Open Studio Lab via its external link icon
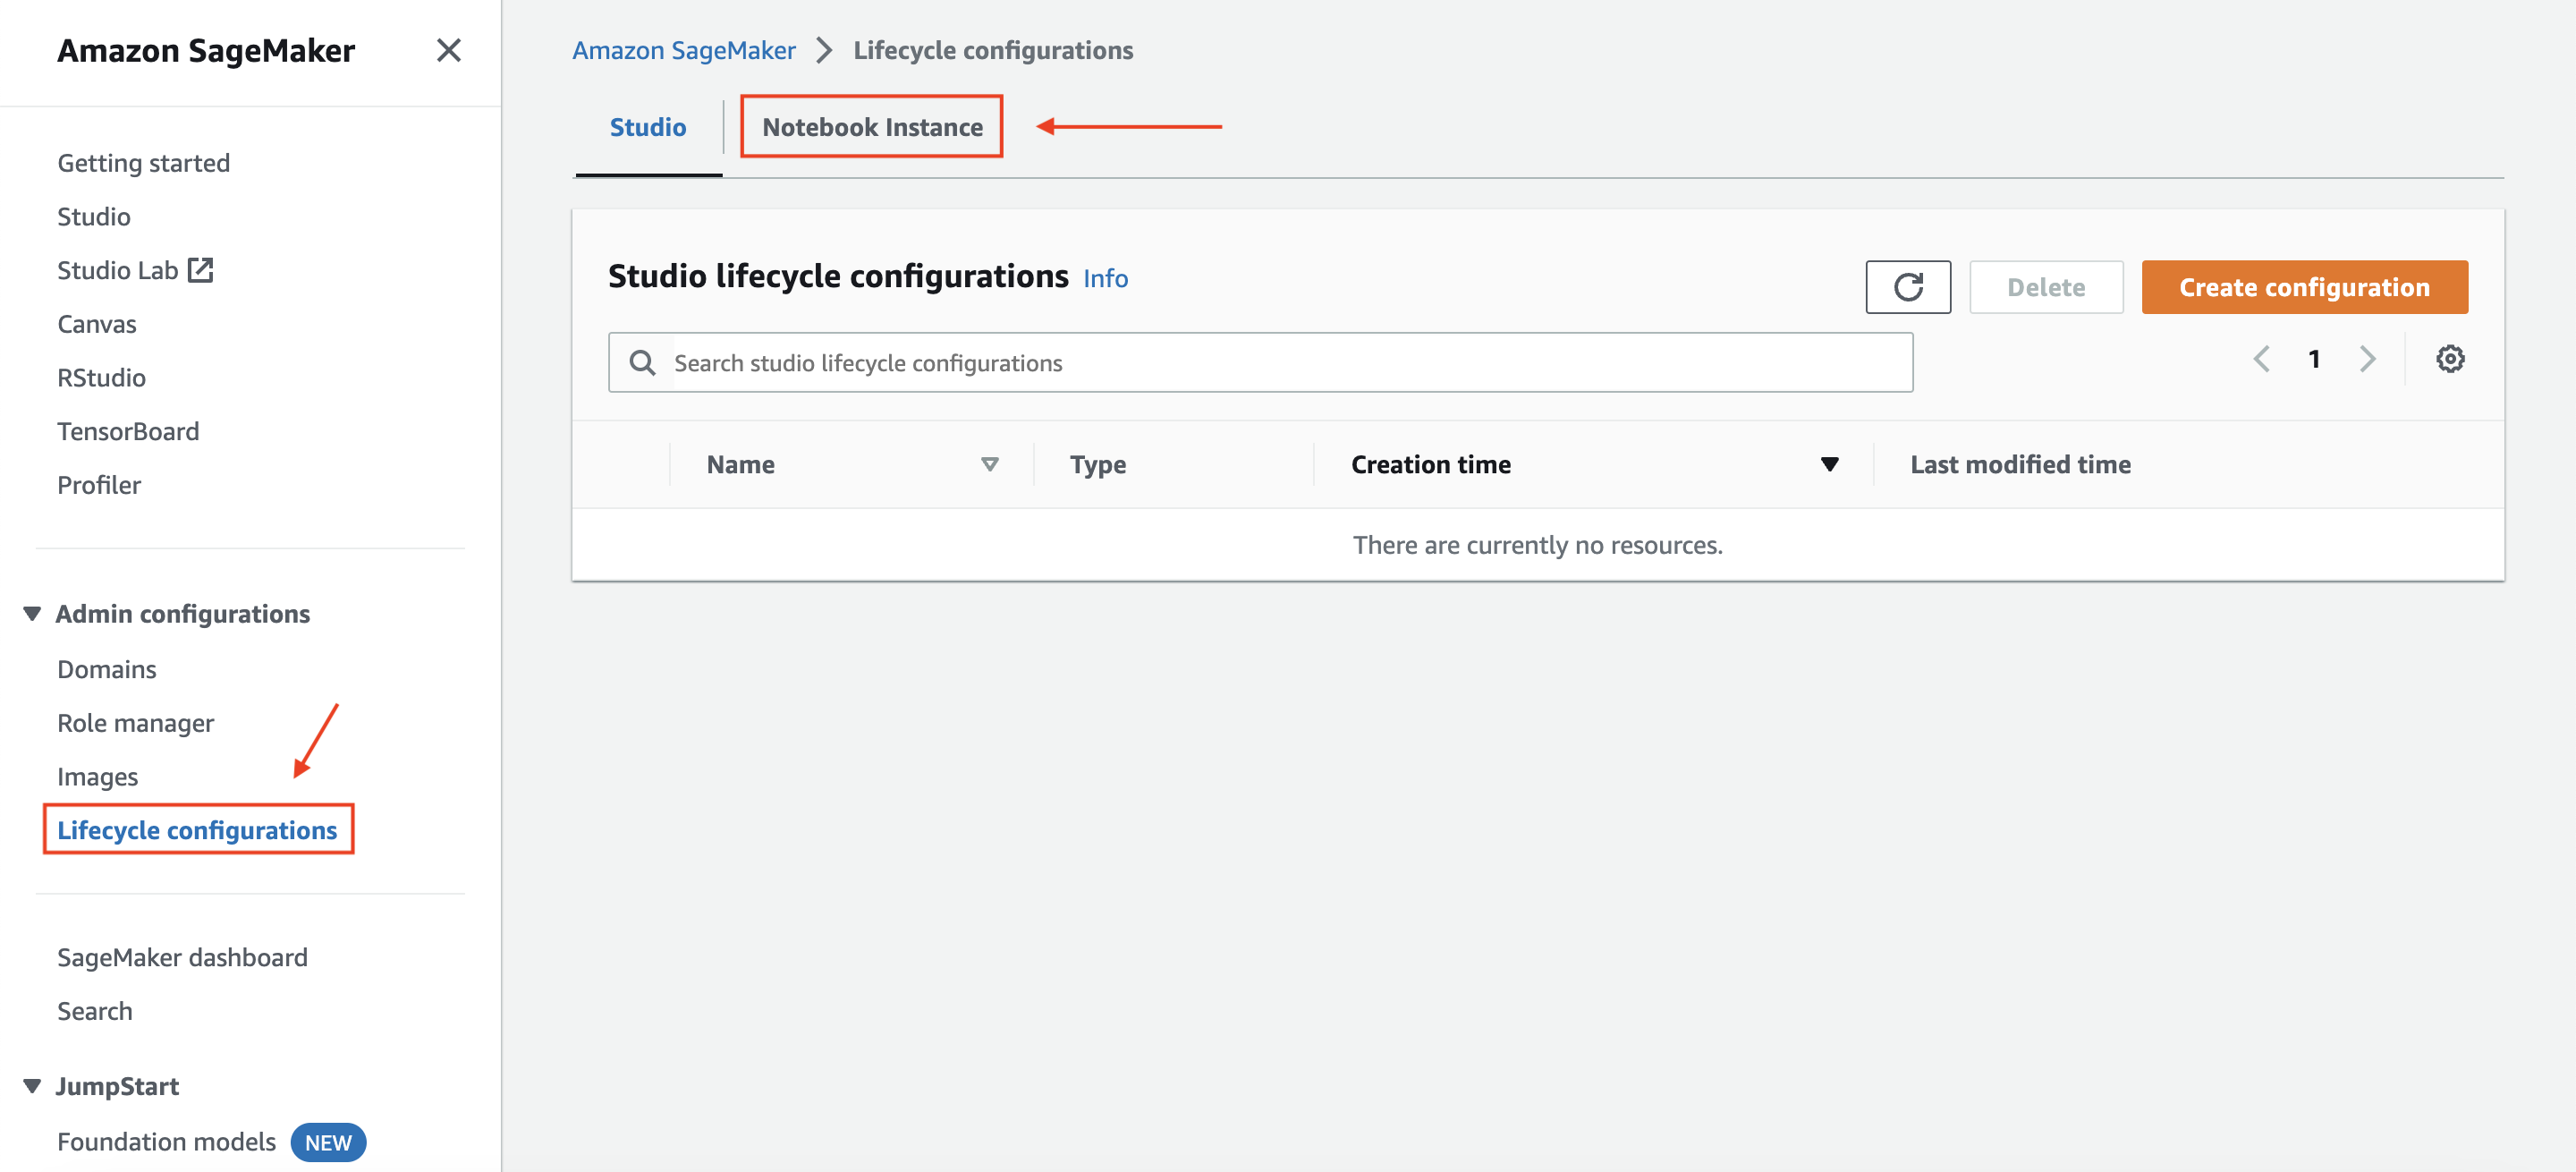Viewport: 2576px width, 1172px height. pos(202,268)
